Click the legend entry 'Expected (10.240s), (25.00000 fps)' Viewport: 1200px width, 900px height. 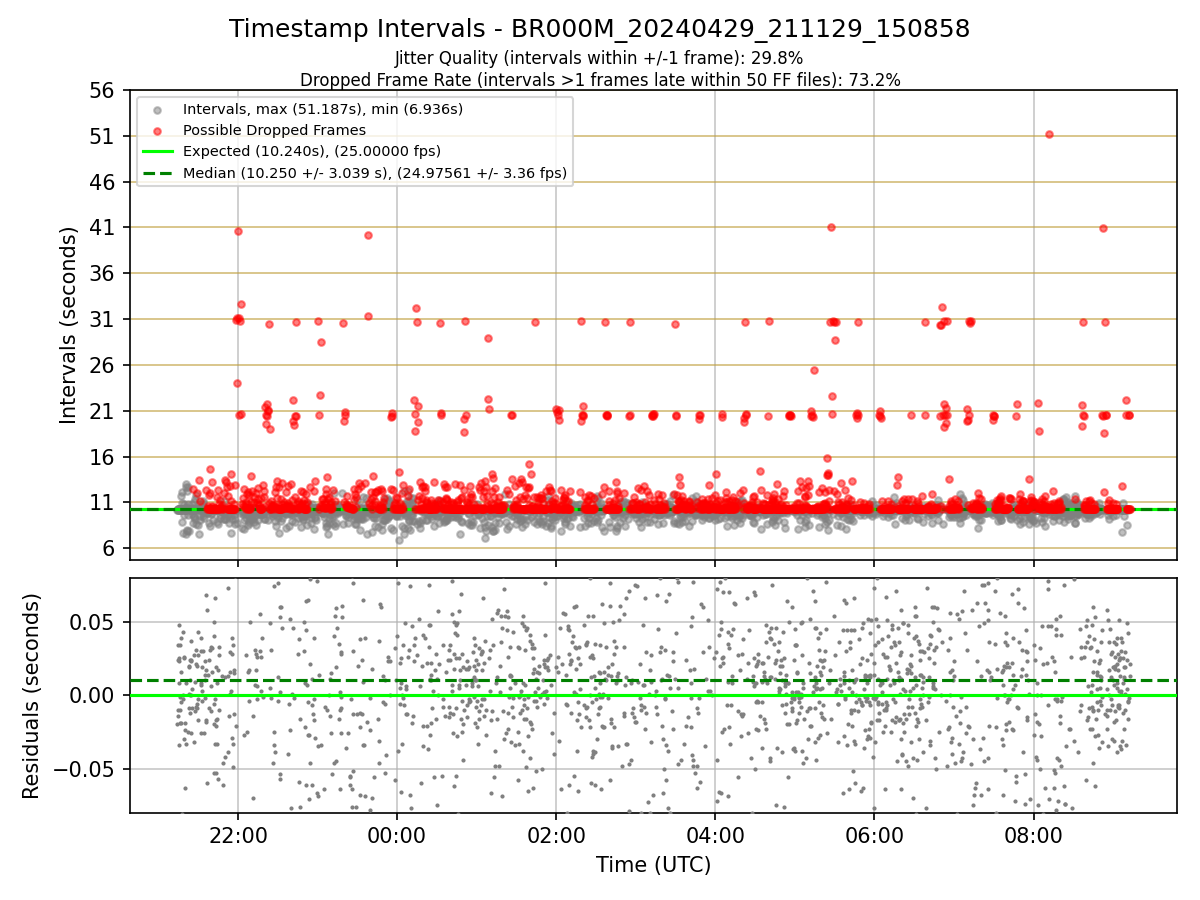tap(312, 151)
